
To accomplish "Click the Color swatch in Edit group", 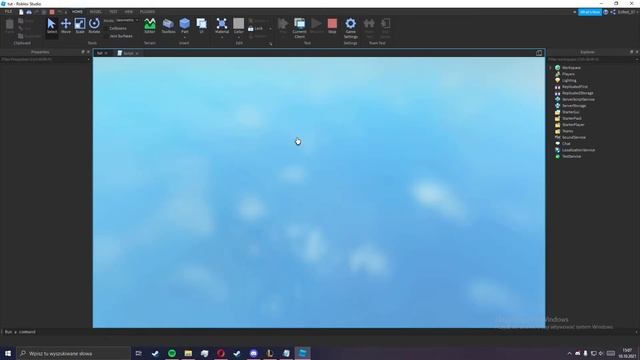I will [x=239, y=23].
